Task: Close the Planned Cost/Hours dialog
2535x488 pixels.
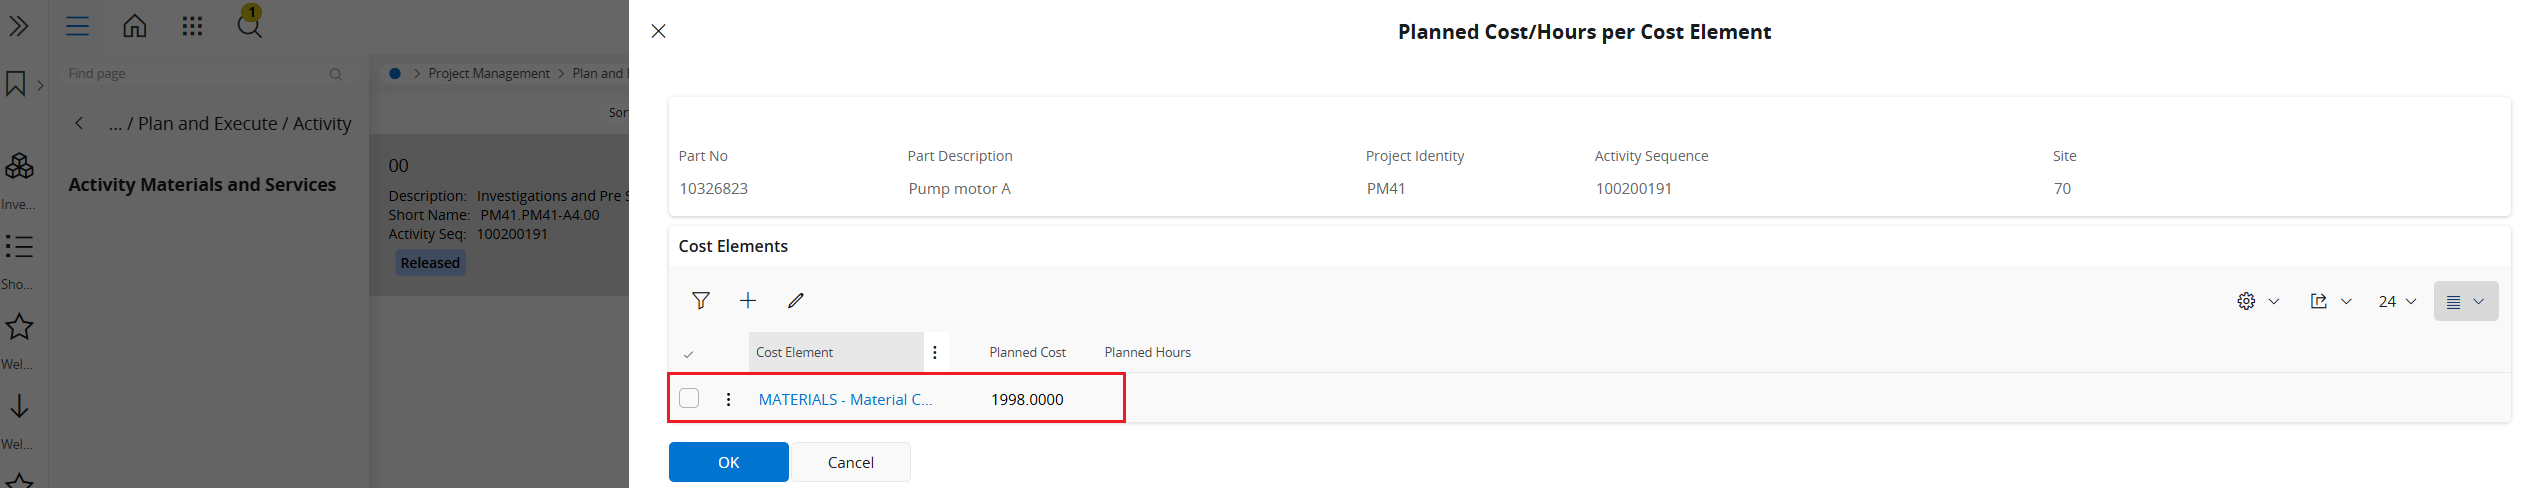Action: point(658,31)
